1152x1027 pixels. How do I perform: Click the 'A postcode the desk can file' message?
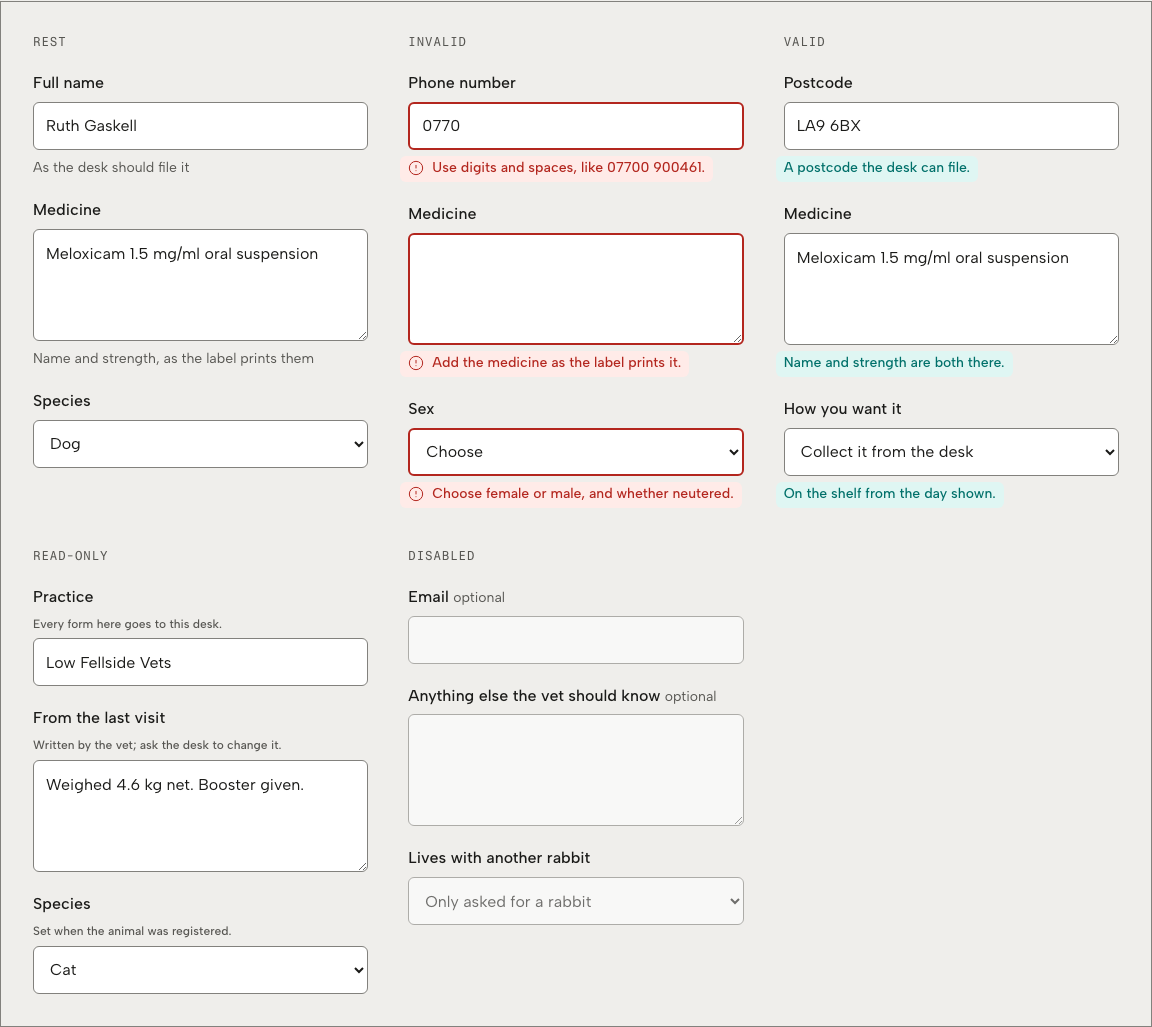(x=876, y=167)
